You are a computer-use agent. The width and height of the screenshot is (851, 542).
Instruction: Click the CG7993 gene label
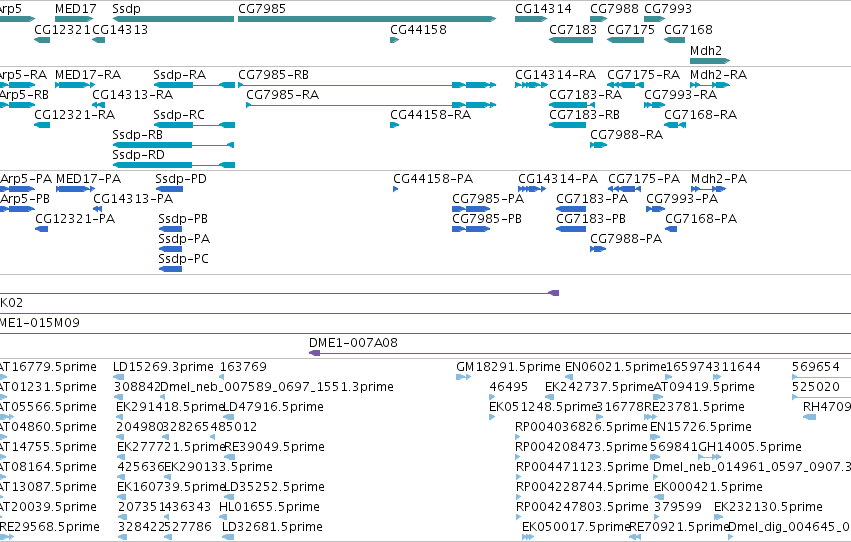[x=668, y=9]
